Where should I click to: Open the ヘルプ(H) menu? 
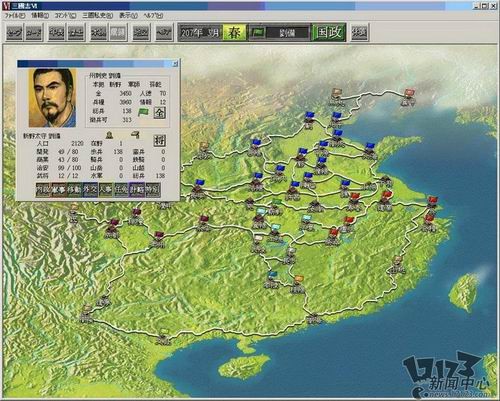point(153,16)
